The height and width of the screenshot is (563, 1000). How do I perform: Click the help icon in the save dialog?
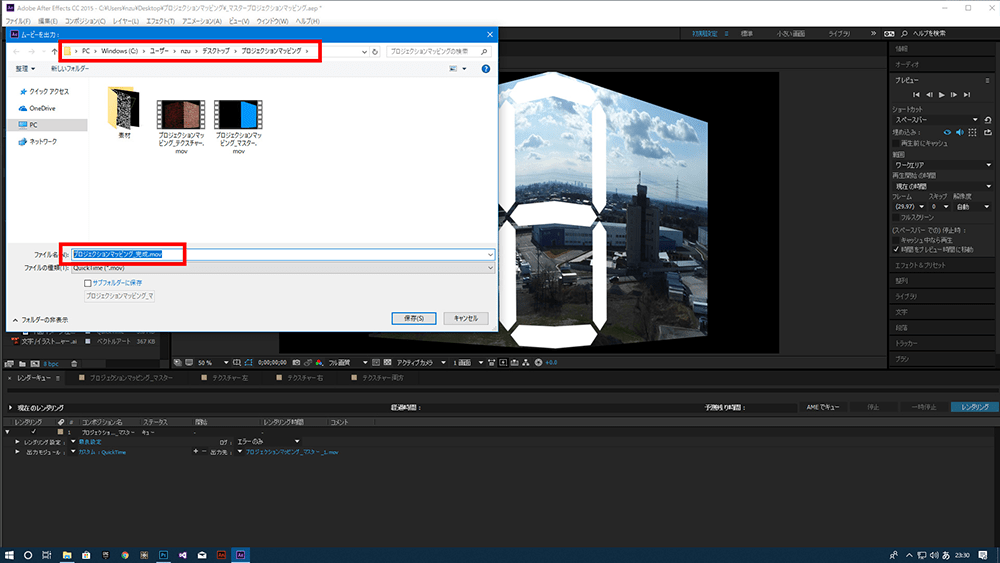coord(486,69)
